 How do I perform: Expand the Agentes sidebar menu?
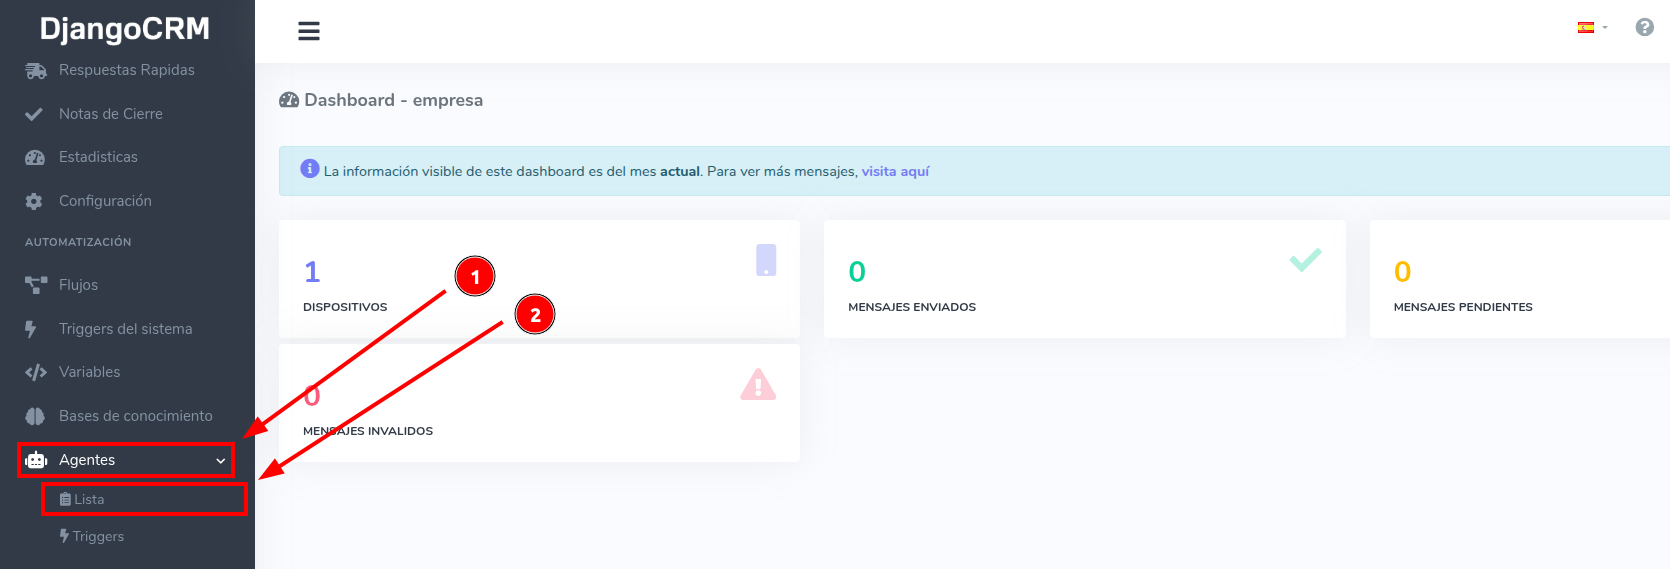coord(87,460)
